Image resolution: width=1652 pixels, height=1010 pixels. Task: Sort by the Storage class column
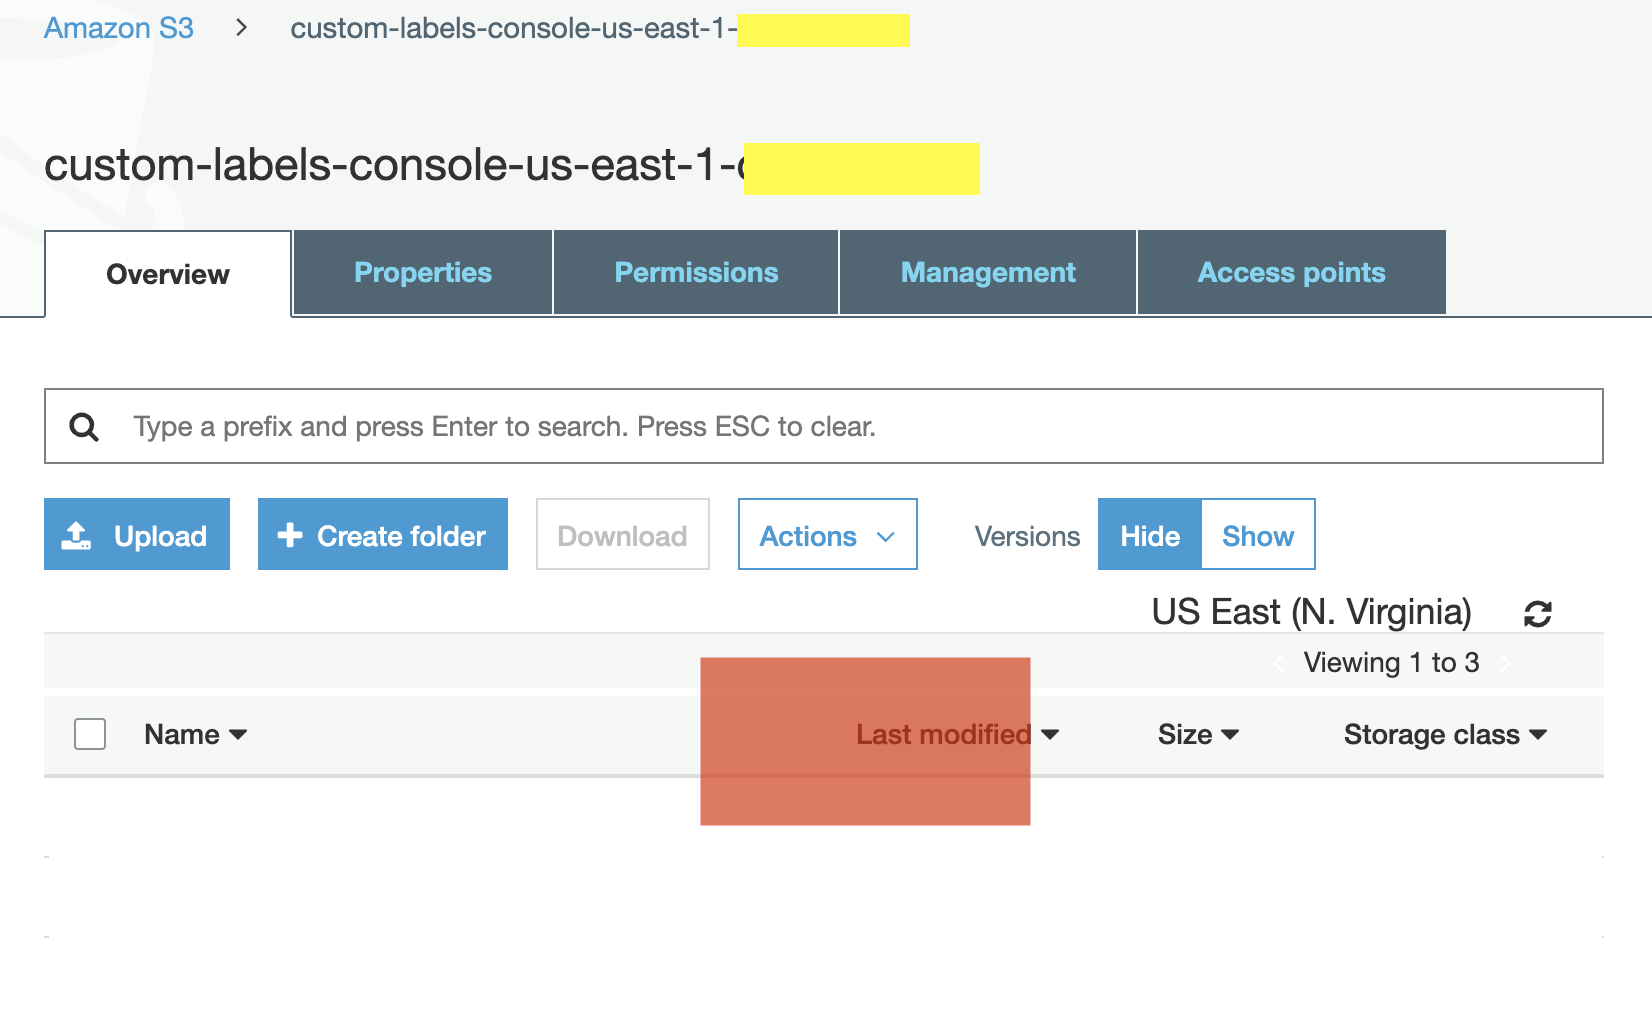[x=1445, y=734]
